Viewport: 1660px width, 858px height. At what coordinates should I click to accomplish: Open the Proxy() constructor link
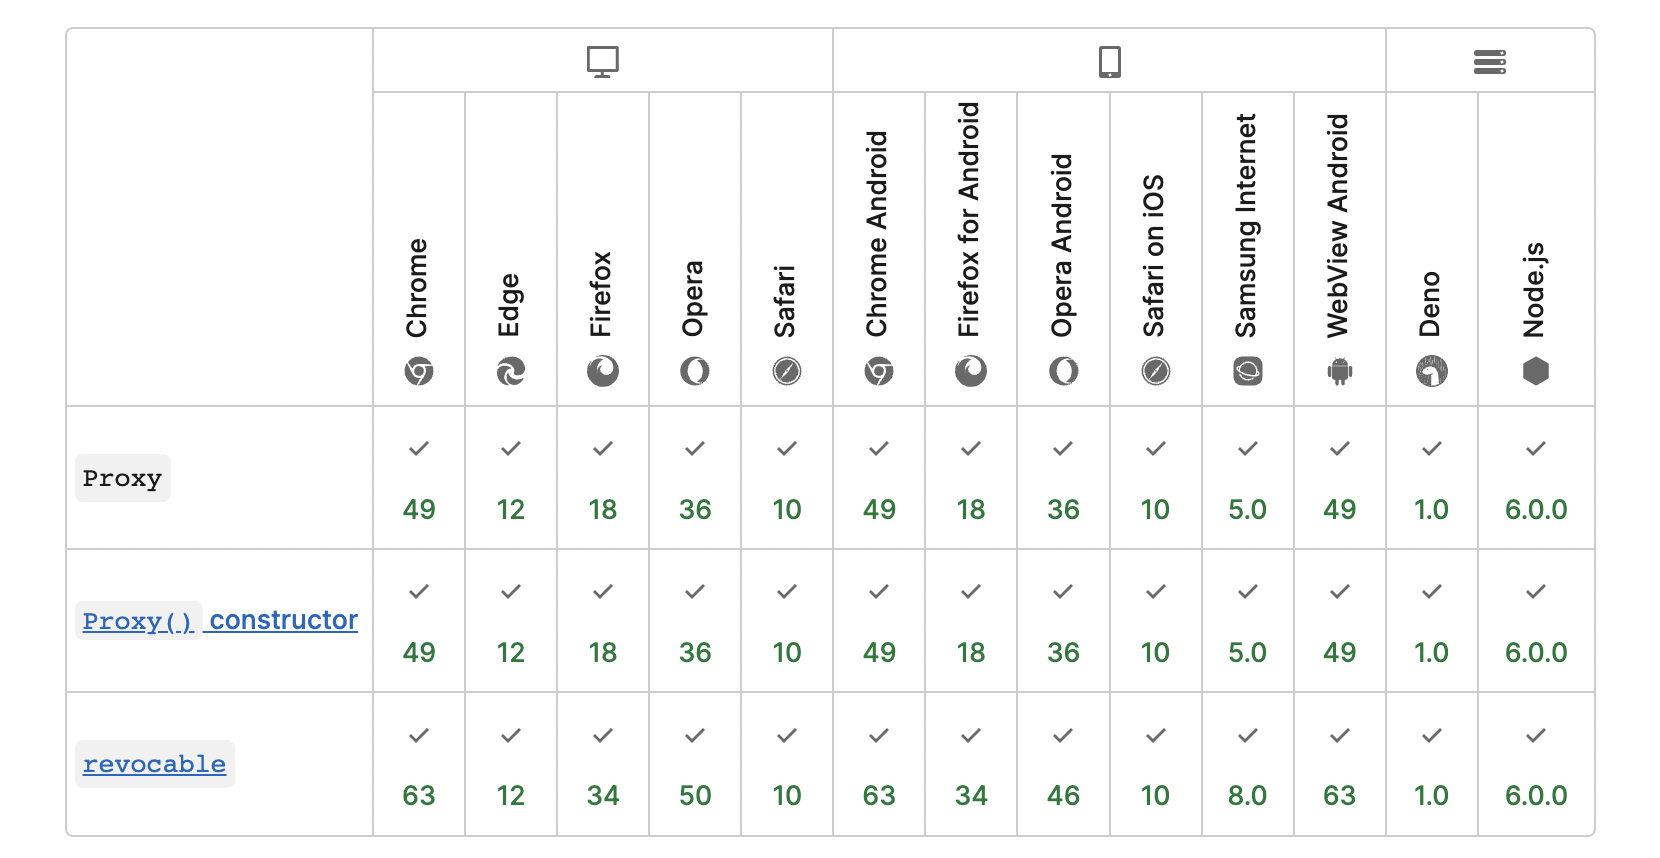click(x=220, y=621)
